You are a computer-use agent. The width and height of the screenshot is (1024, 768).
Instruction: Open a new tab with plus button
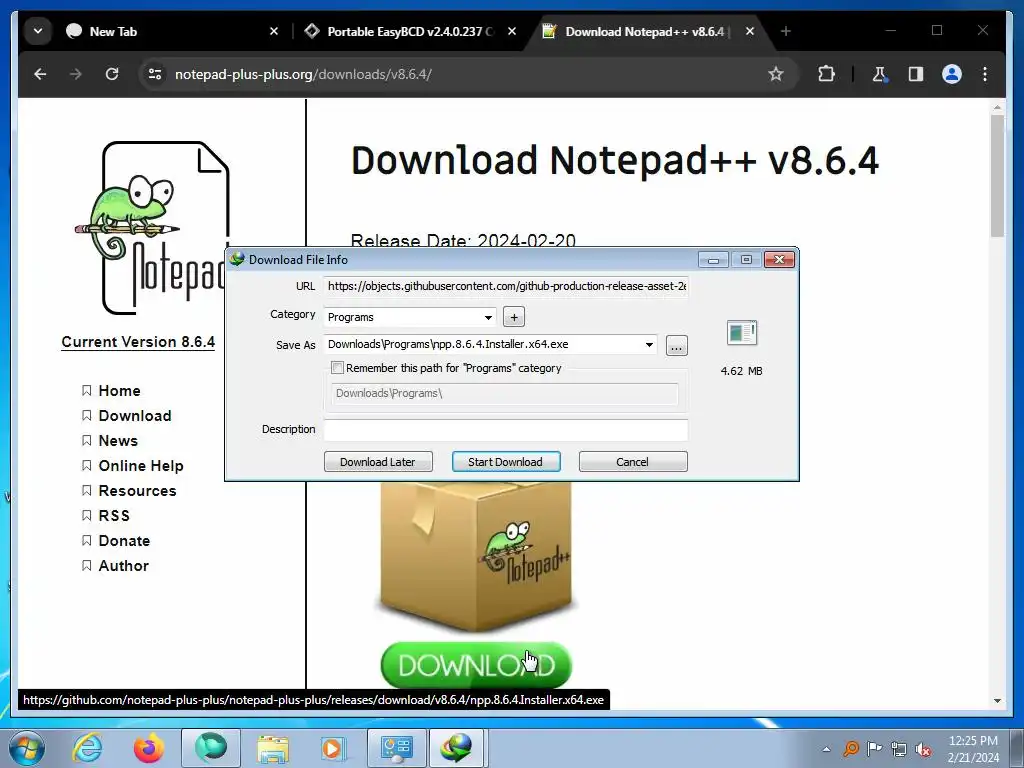(x=786, y=31)
